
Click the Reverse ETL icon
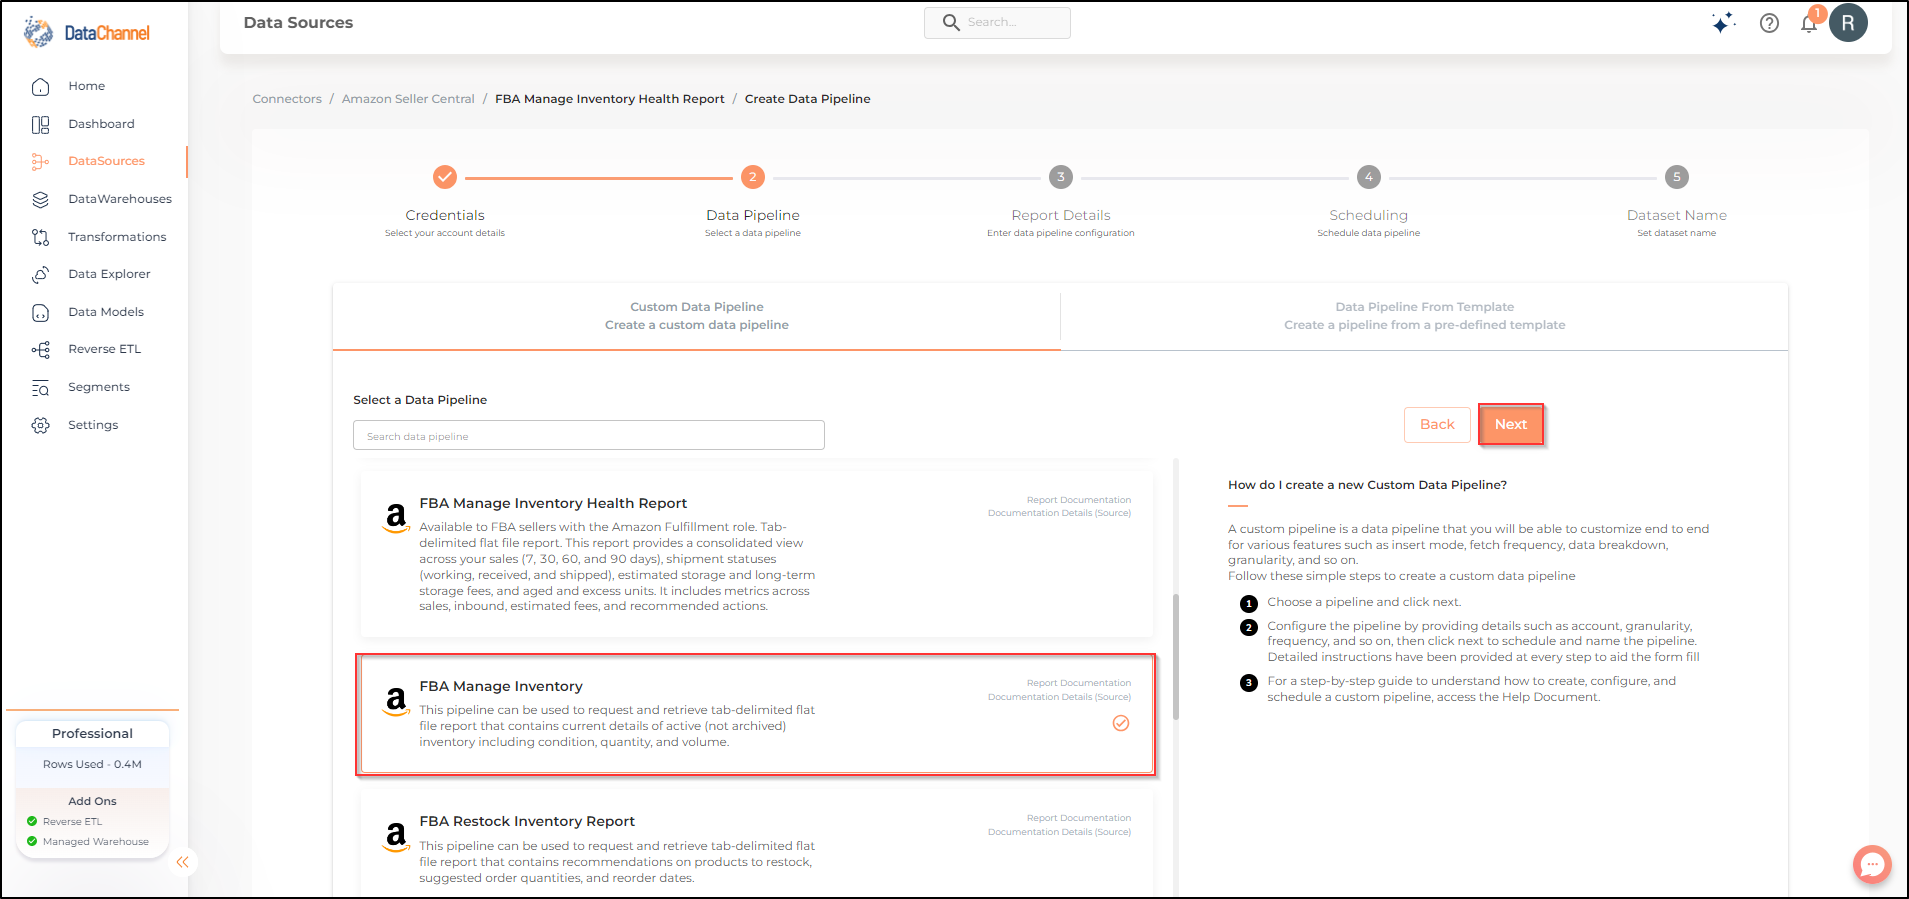pos(40,350)
